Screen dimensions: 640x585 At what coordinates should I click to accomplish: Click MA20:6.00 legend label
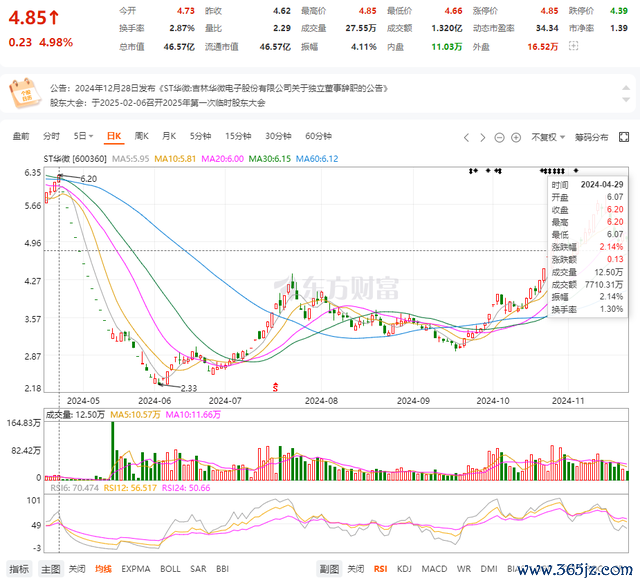click(x=222, y=159)
